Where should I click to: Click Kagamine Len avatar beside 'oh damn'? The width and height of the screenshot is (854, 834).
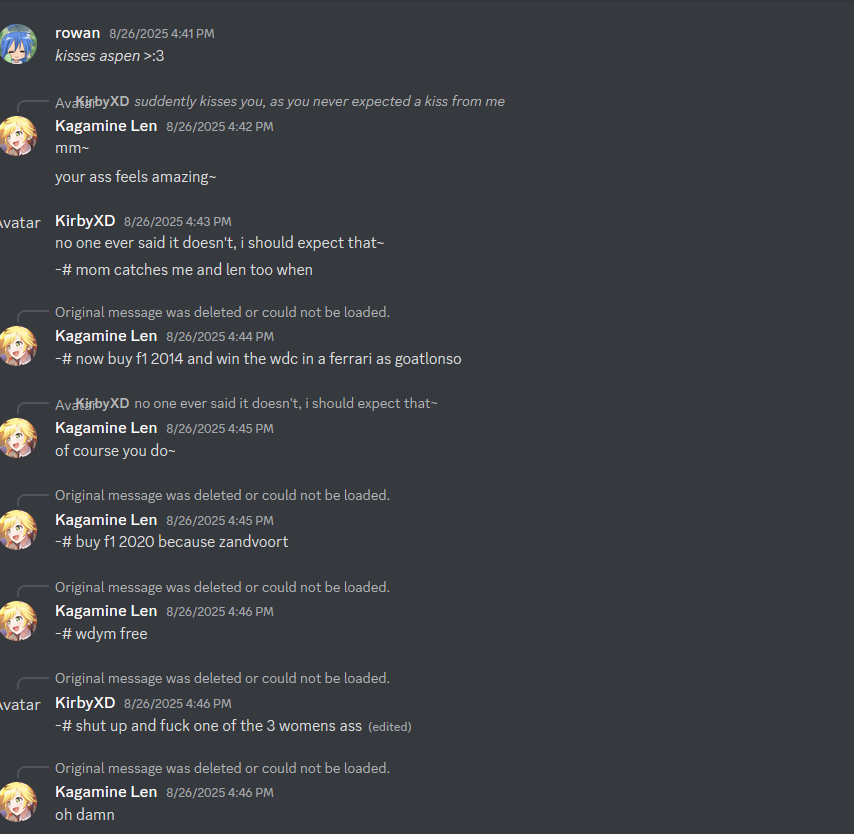click(18, 802)
